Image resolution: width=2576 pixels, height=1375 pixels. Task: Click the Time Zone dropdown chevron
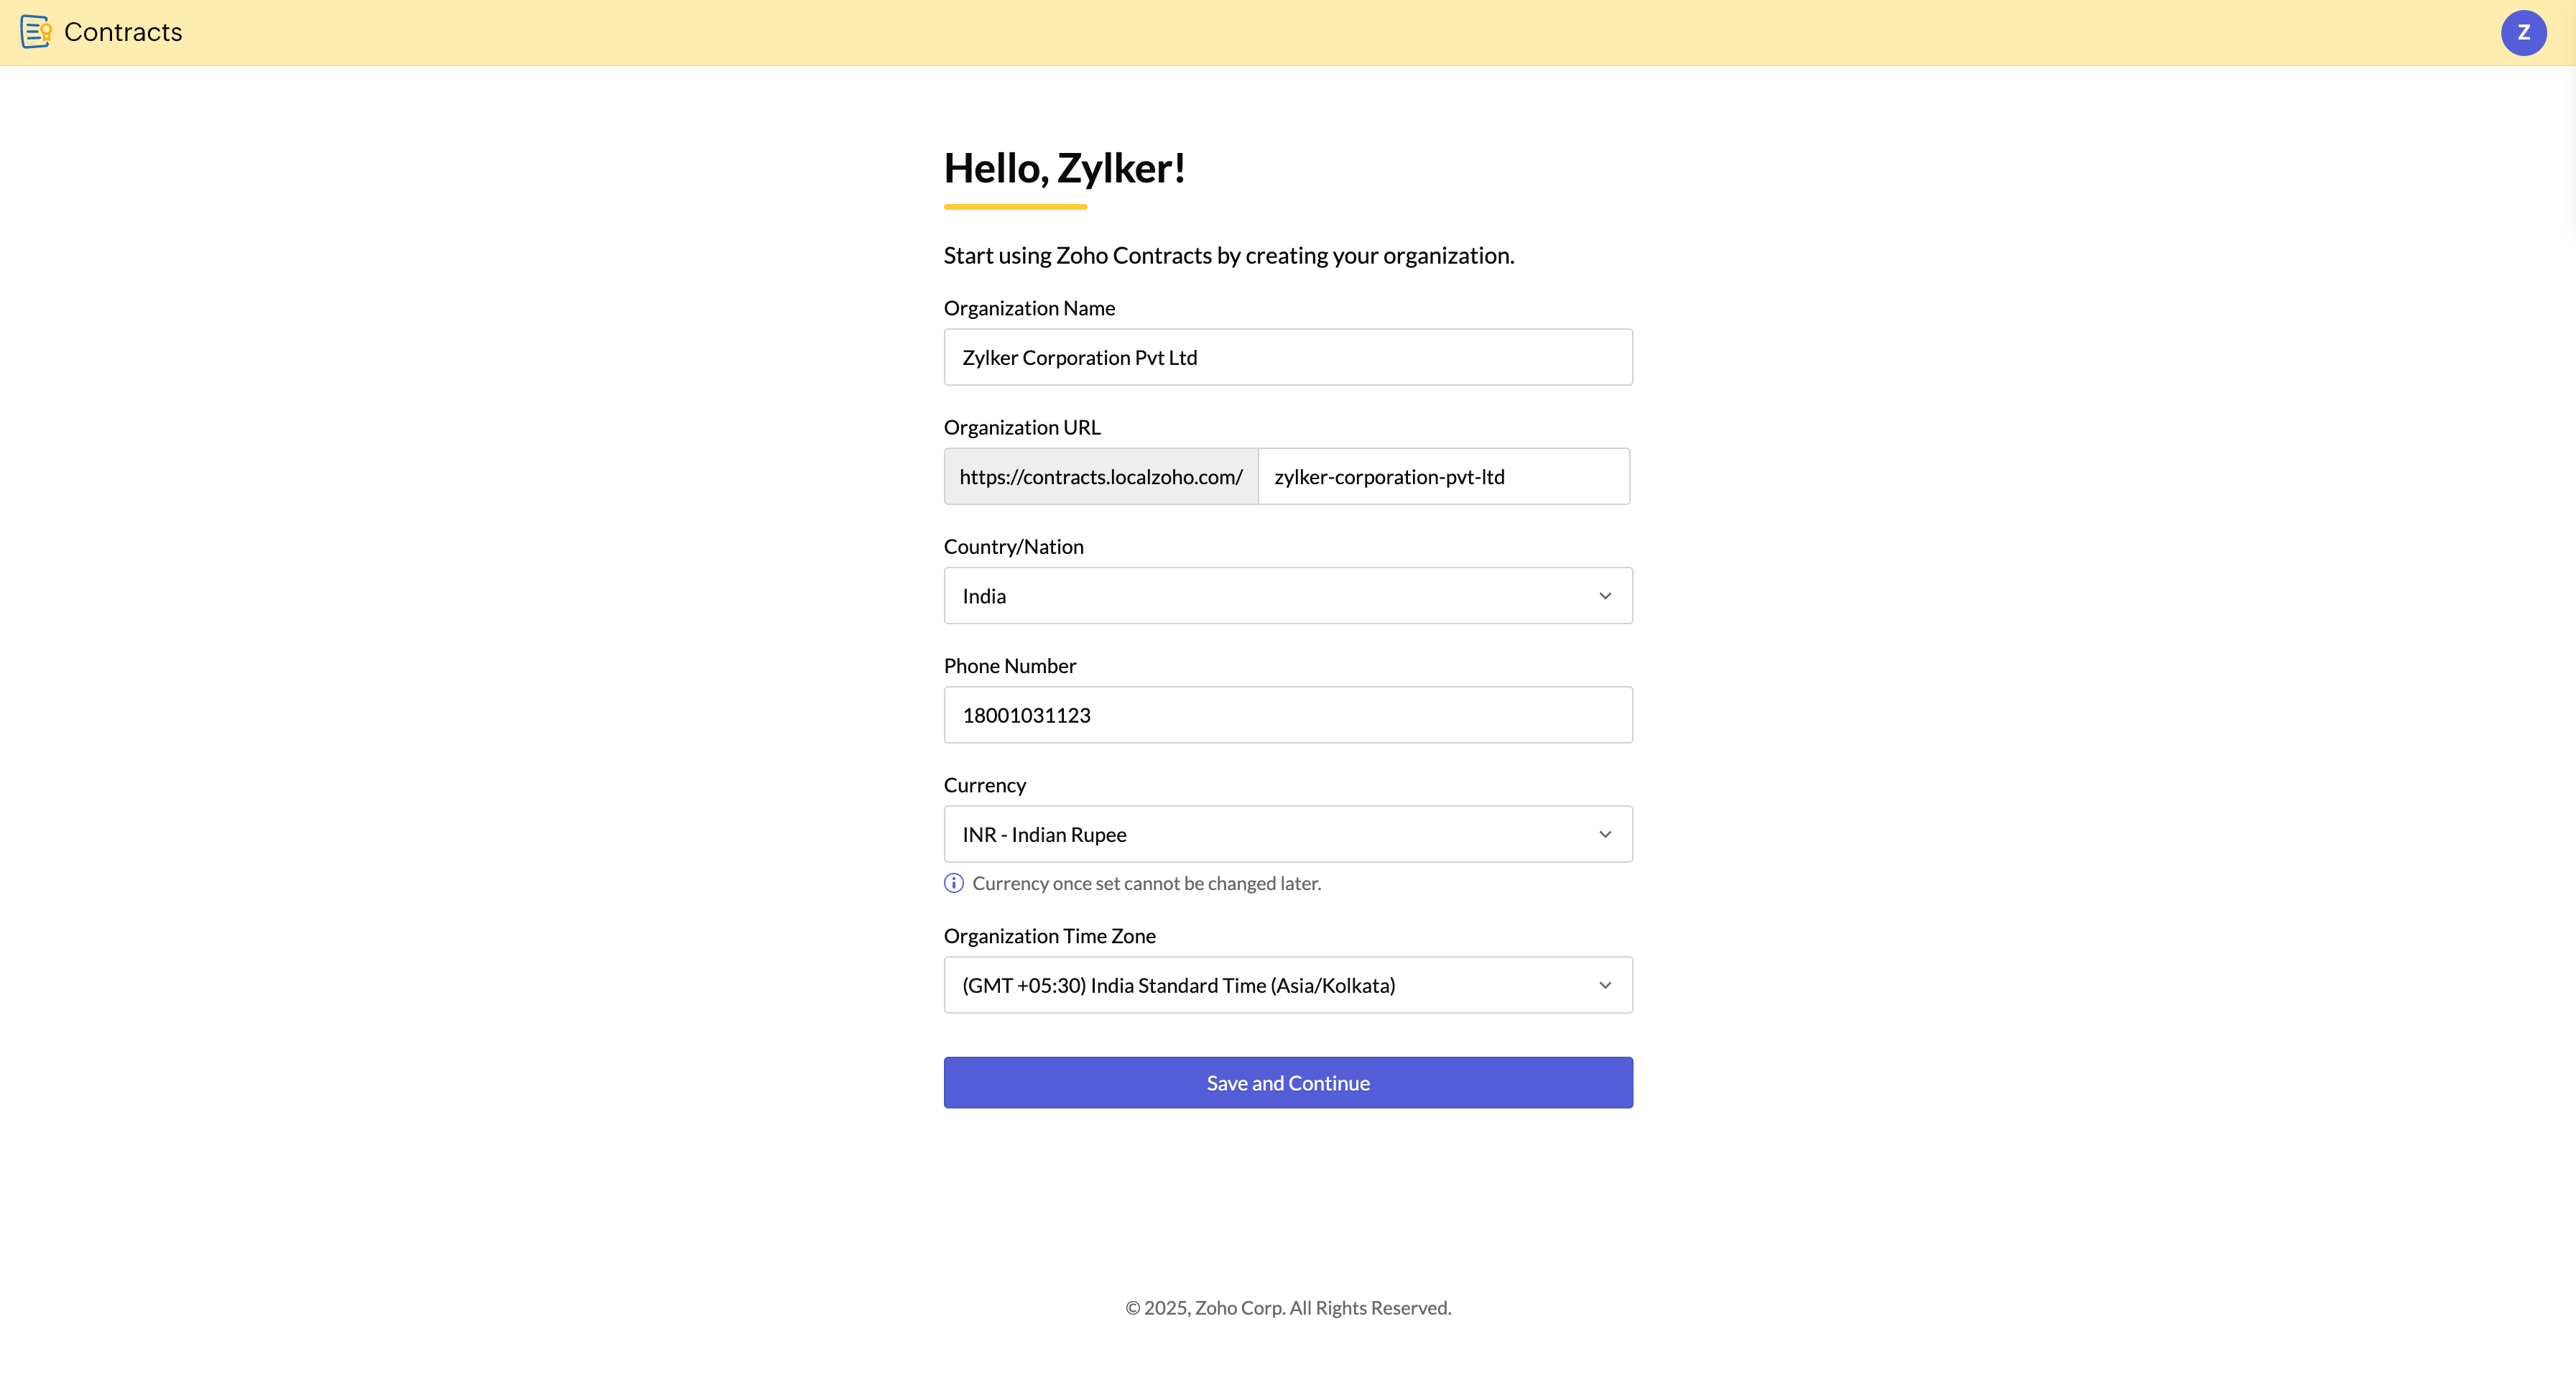click(1604, 985)
